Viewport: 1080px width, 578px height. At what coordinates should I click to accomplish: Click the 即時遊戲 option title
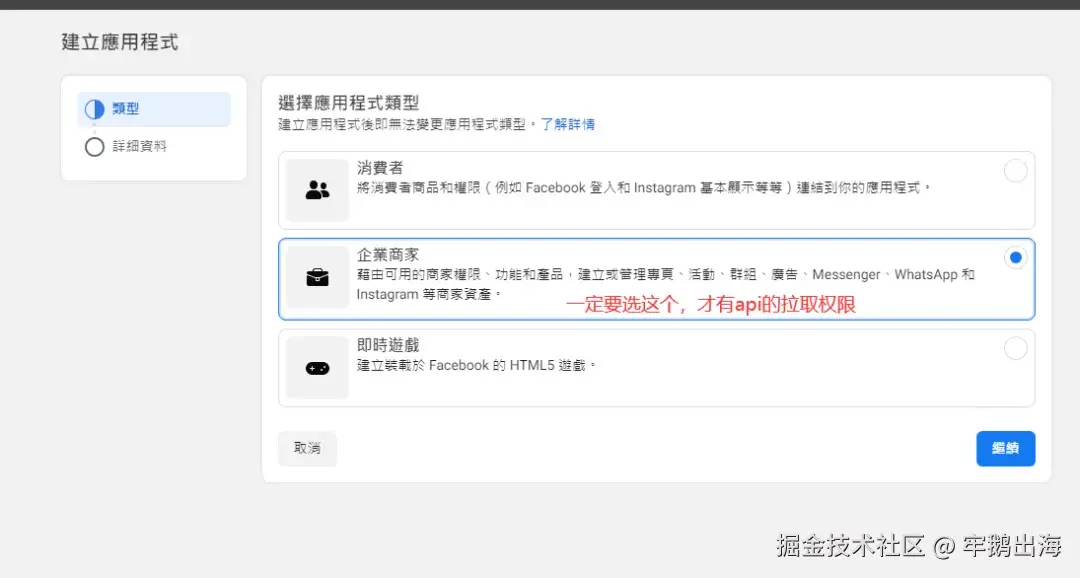point(388,345)
